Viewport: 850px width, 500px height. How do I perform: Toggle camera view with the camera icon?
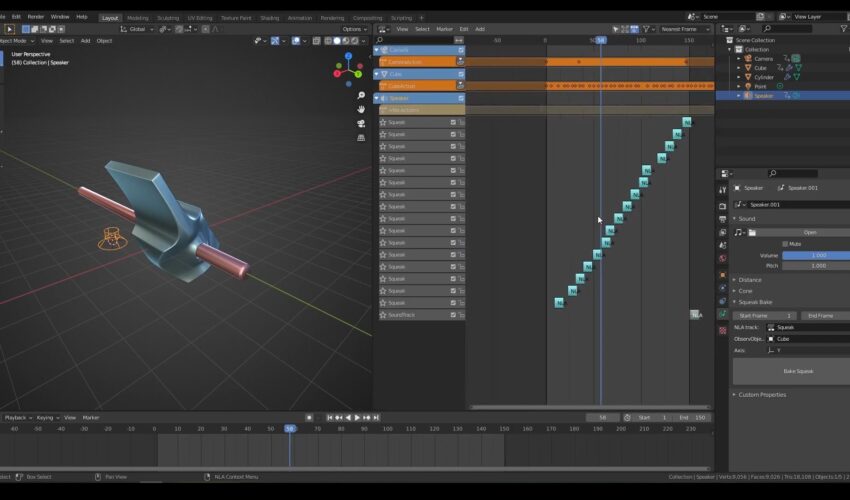pyautogui.click(x=360, y=123)
